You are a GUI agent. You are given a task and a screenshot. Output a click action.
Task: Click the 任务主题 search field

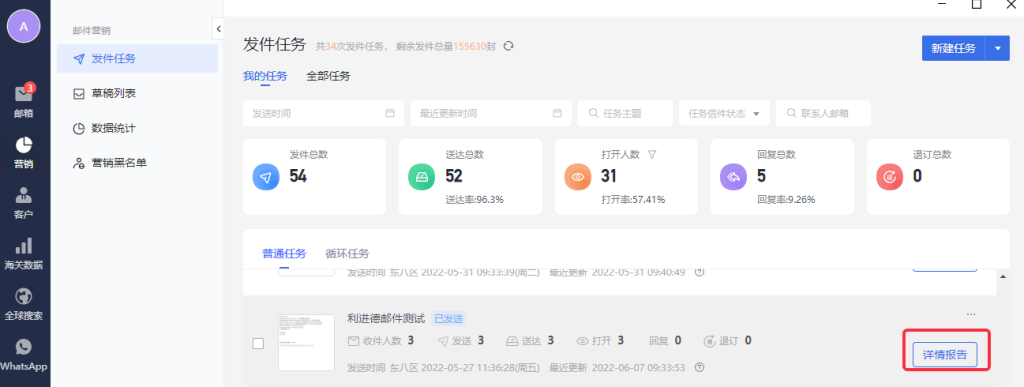[x=625, y=113]
